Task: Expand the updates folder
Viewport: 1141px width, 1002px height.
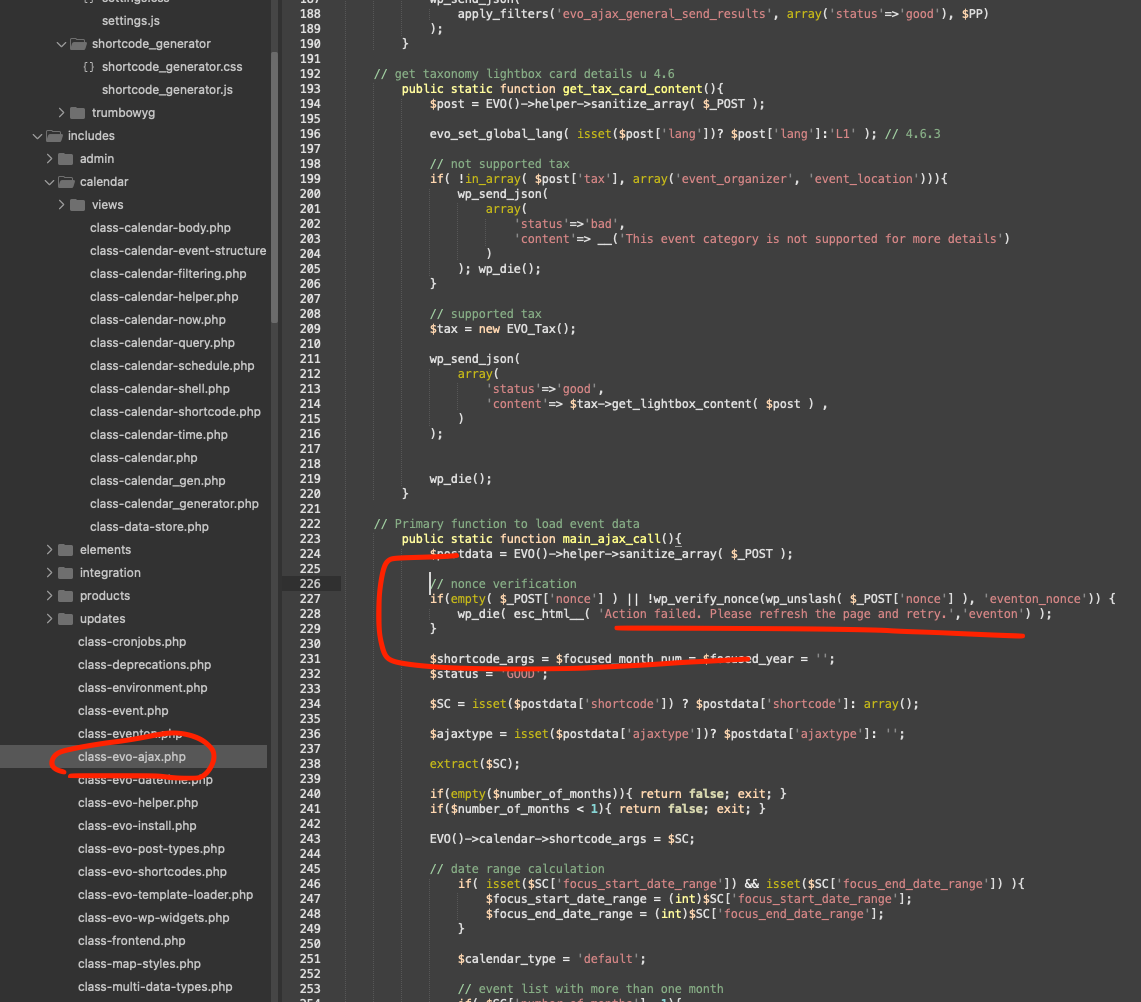Action: 49,619
